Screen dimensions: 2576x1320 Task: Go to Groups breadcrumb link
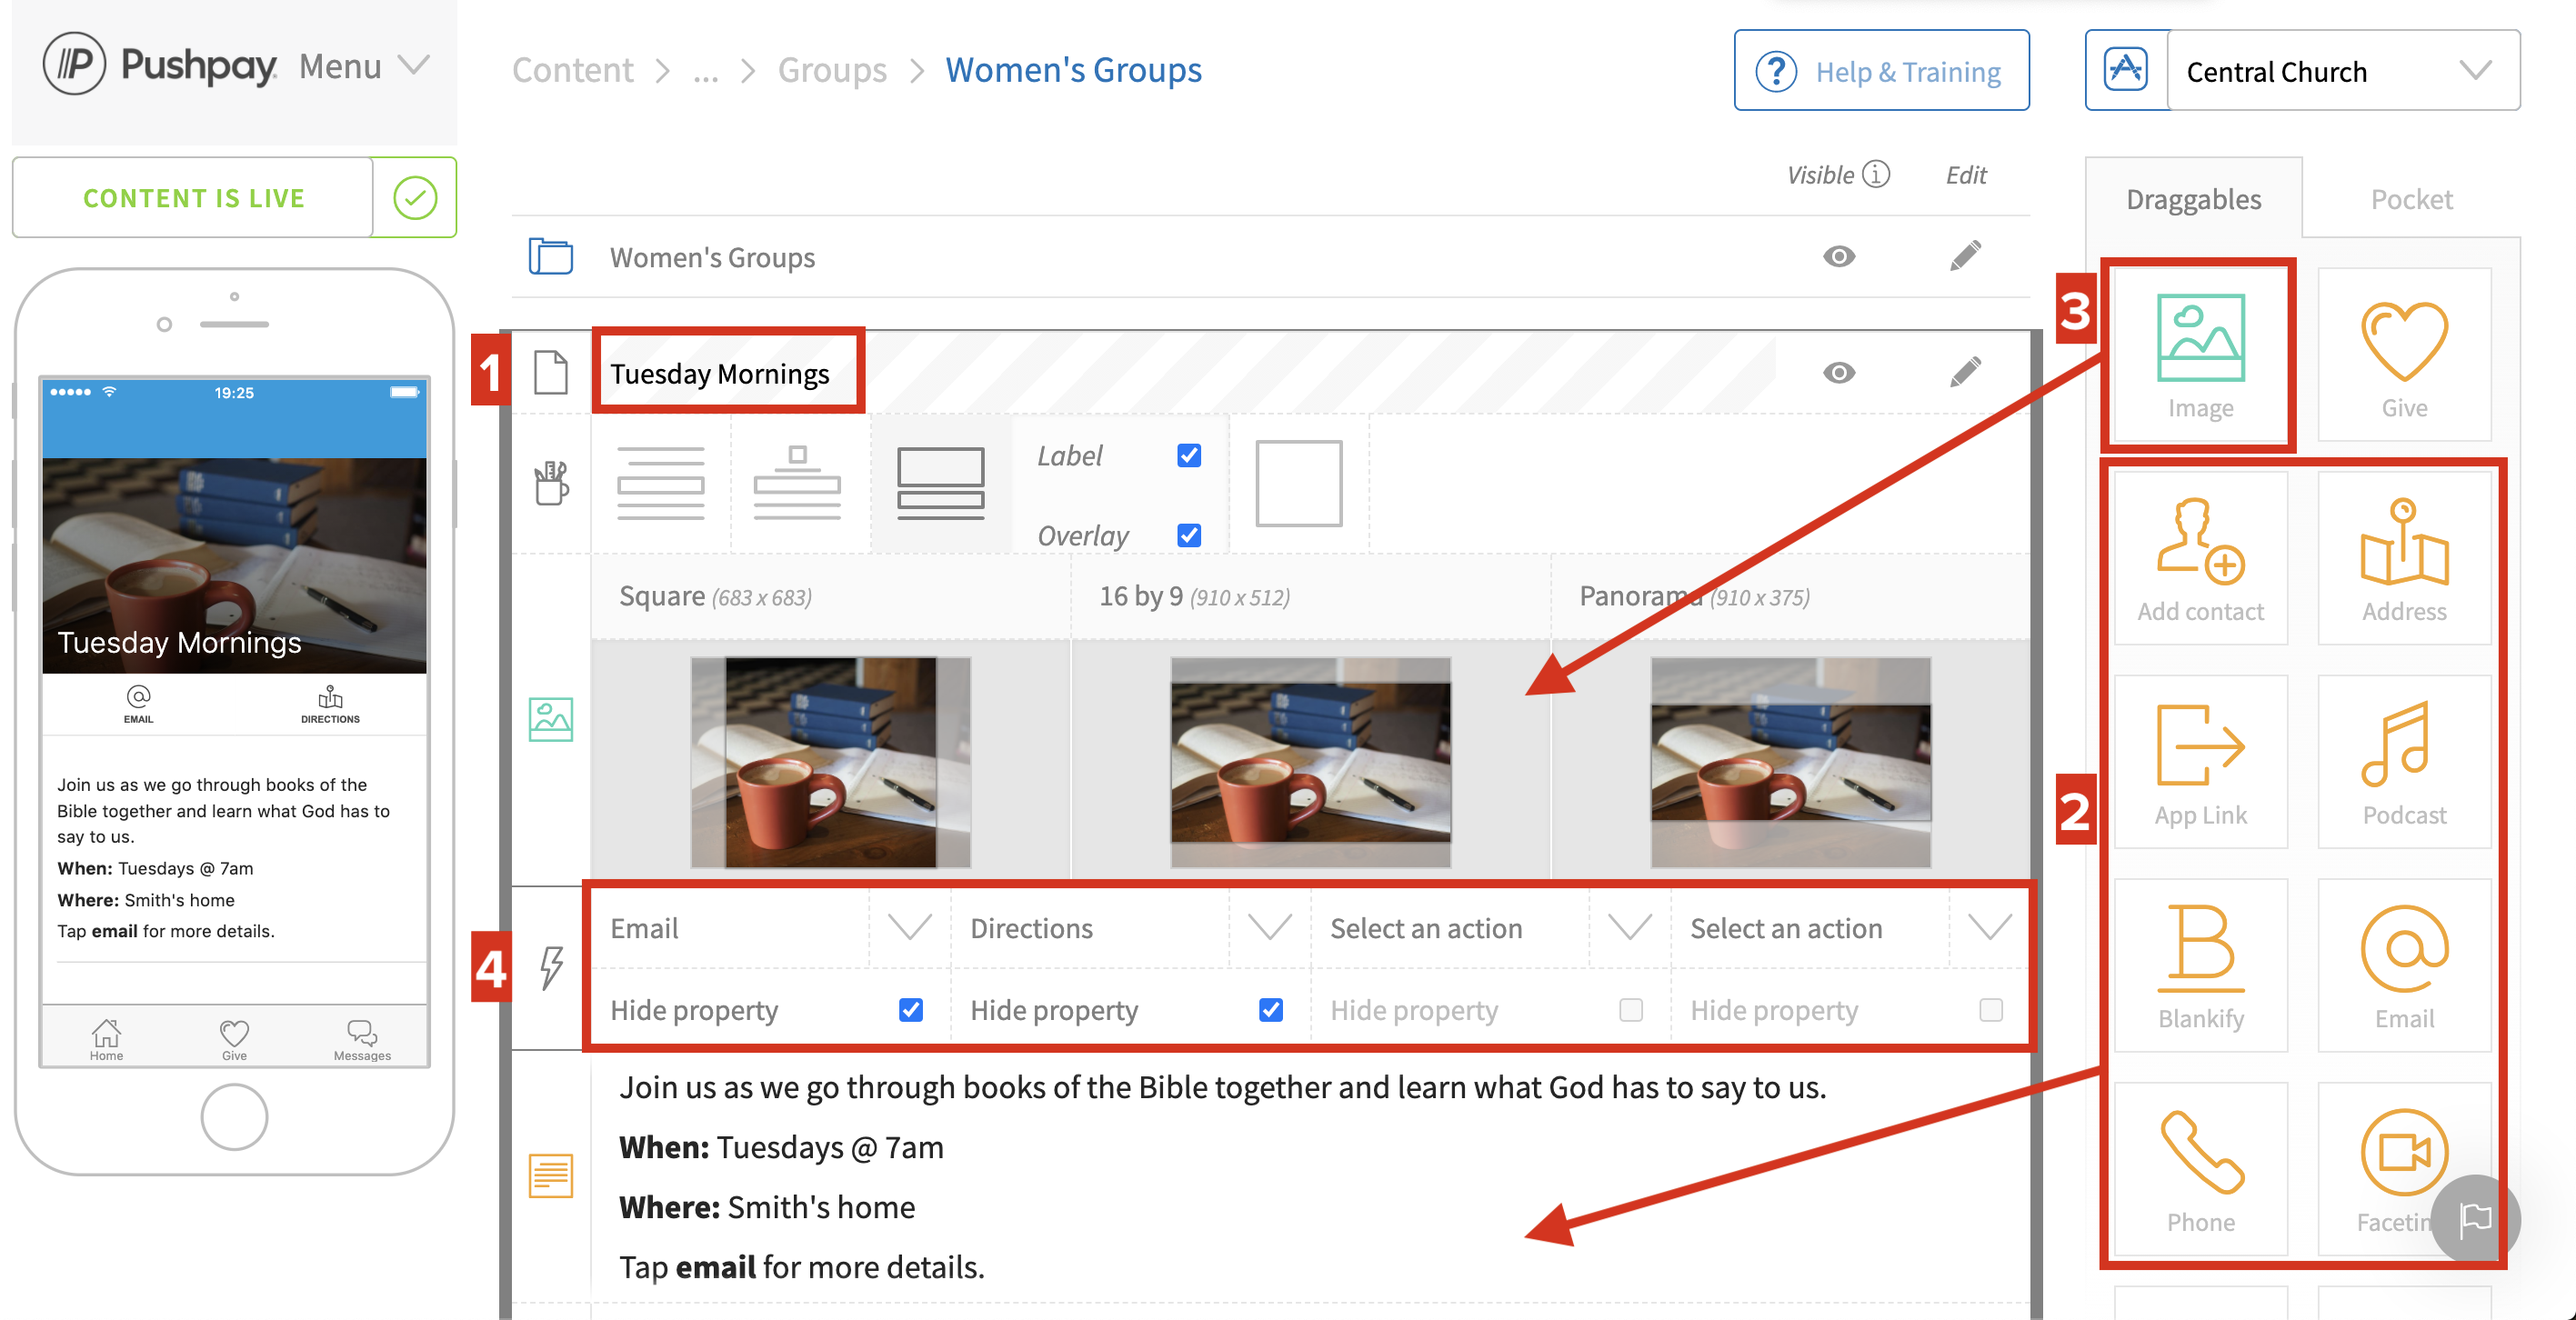coord(831,70)
